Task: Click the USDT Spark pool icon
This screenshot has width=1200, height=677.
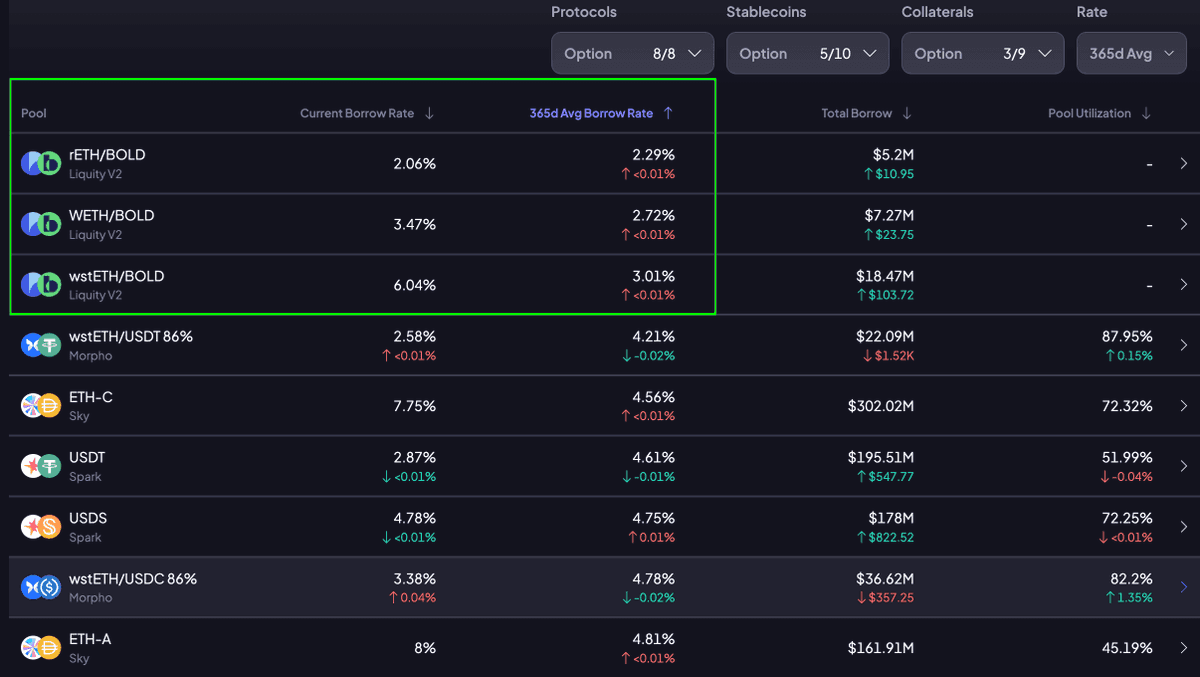Action: [x=41, y=466]
